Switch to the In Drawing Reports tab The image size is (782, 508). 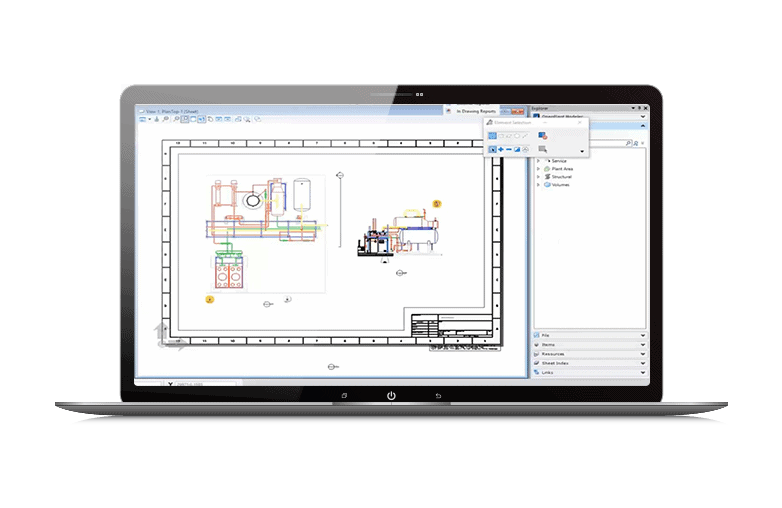point(476,111)
